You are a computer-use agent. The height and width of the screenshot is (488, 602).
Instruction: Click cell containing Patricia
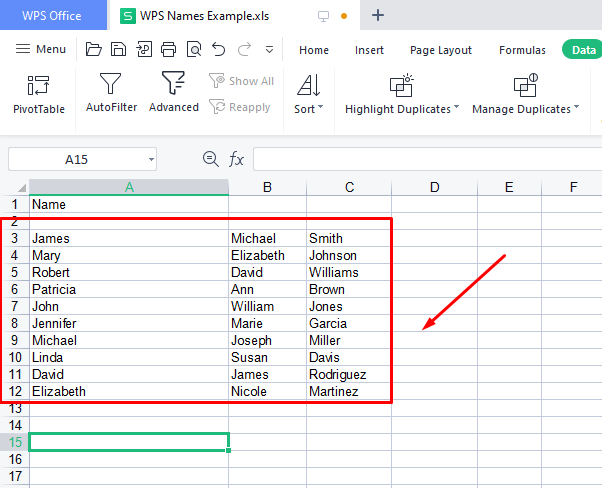pos(129,289)
